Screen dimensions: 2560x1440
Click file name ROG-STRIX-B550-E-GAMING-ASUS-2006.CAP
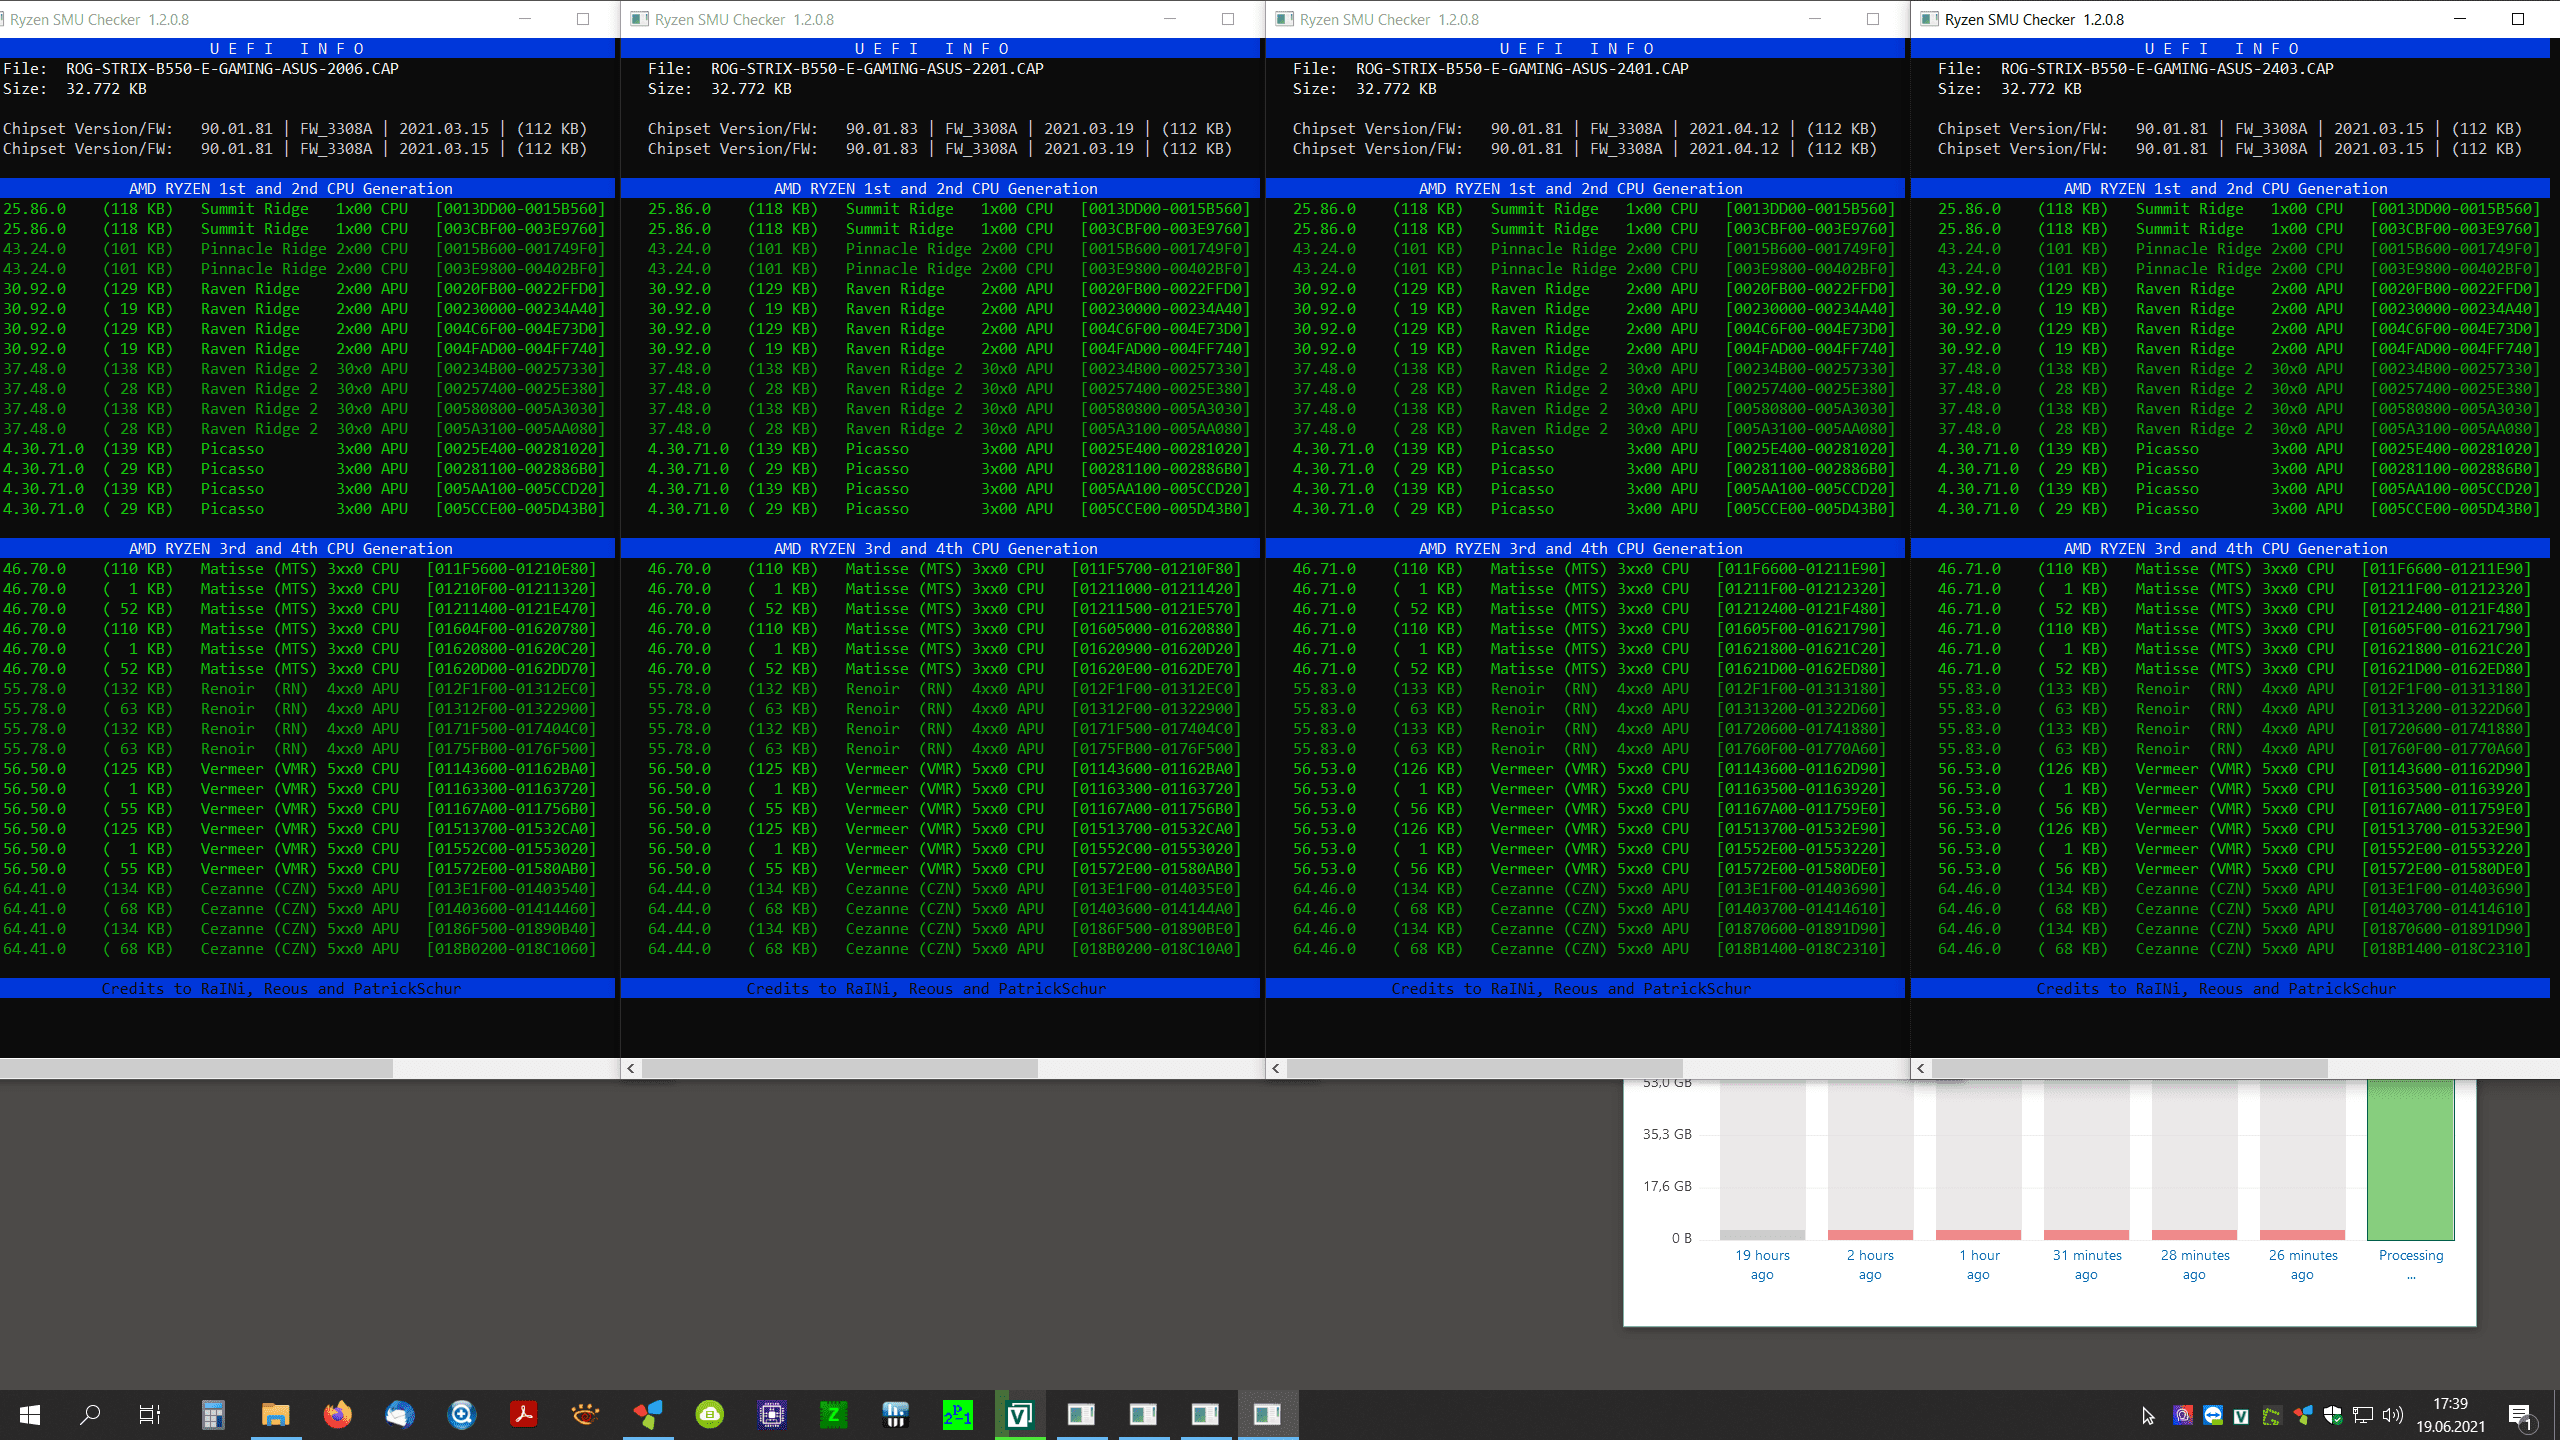(232, 69)
